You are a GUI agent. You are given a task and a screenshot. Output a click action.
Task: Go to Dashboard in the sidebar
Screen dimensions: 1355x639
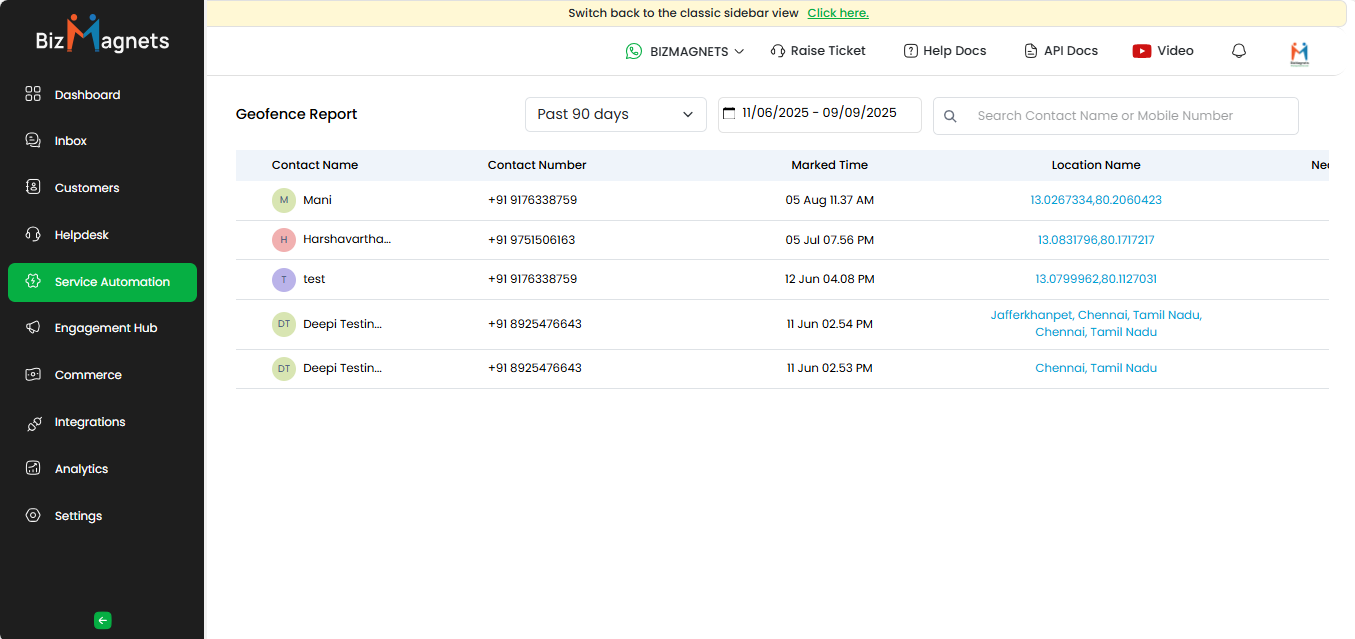pos(87,95)
